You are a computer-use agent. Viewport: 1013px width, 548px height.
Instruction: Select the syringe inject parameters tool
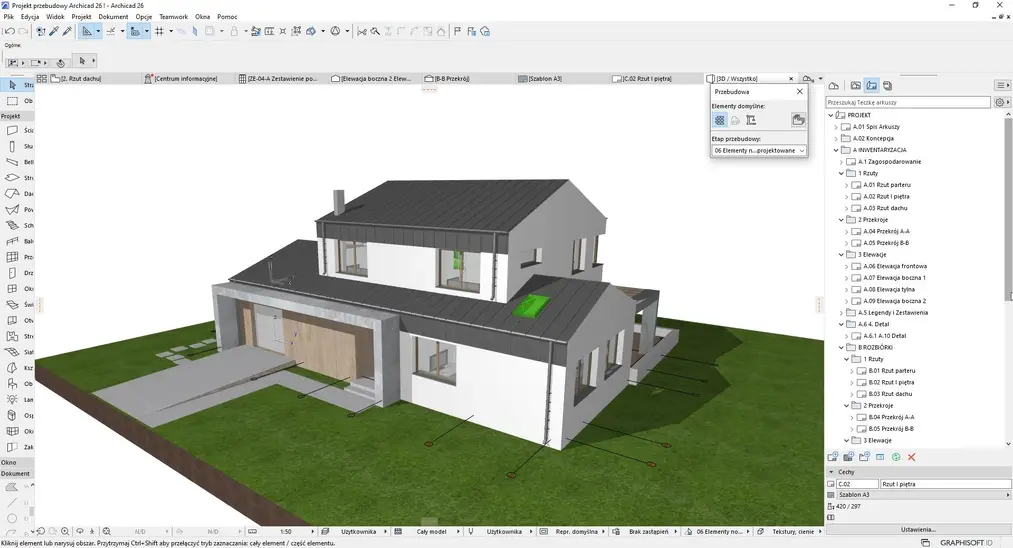point(67,31)
